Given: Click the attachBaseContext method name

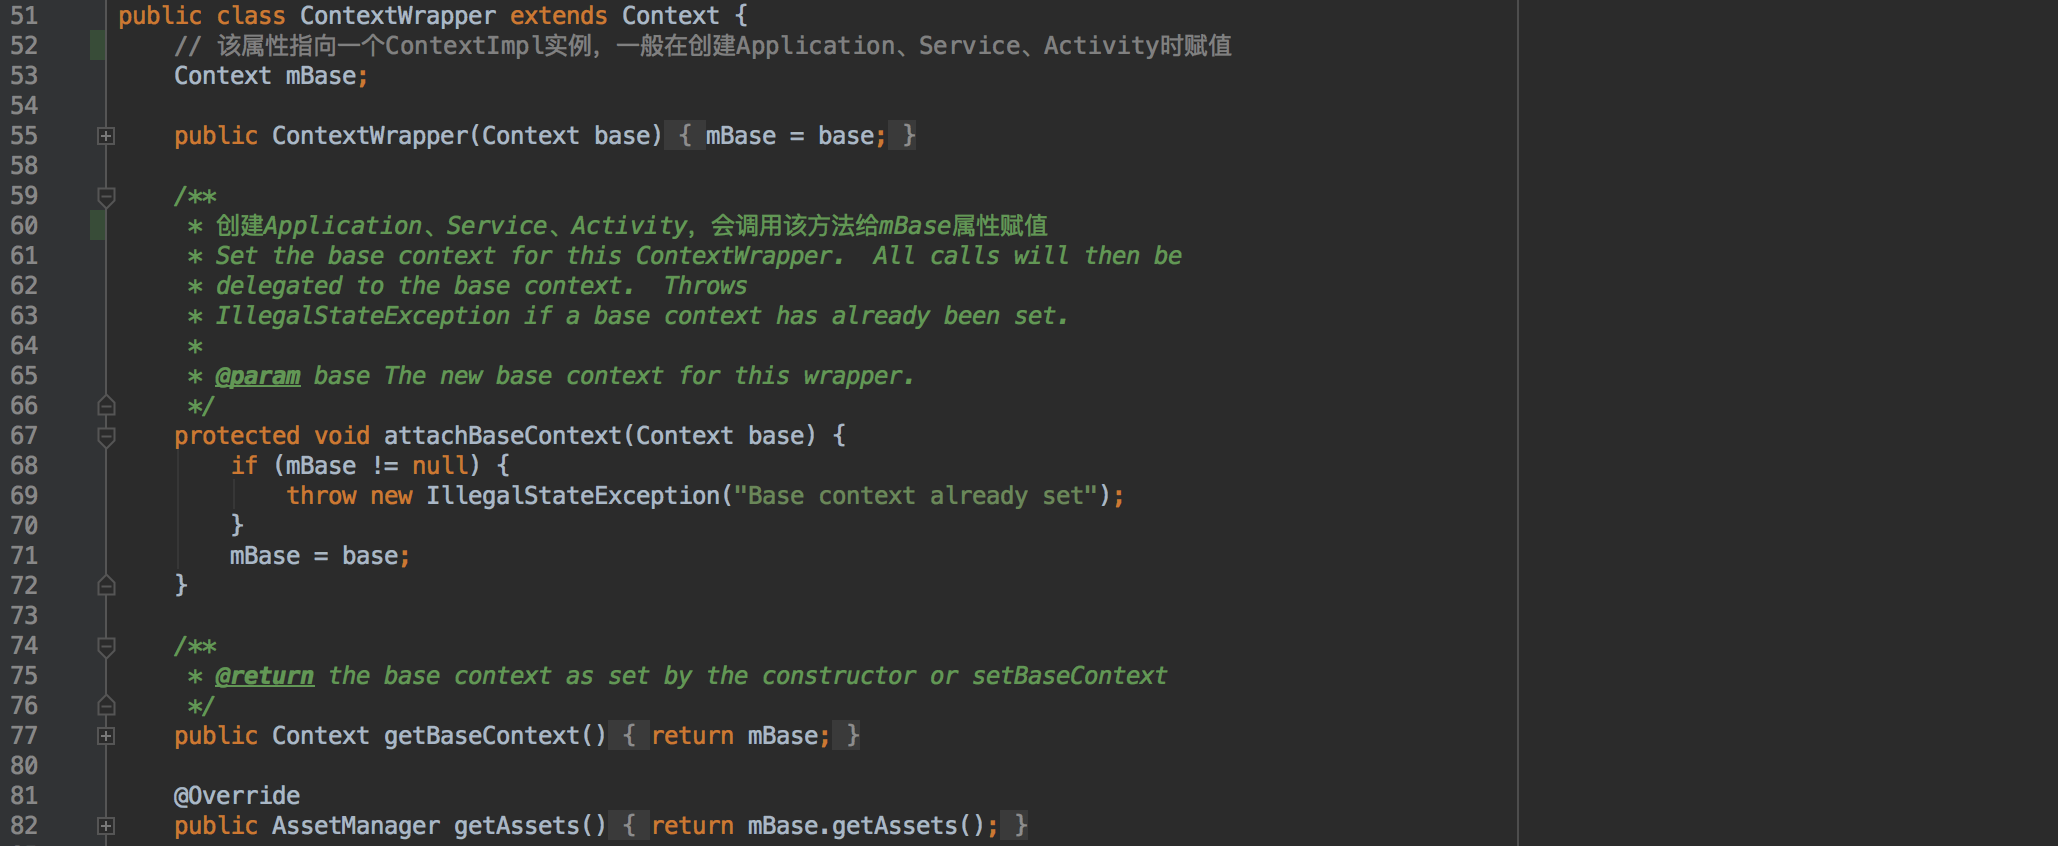Looking at the screenshot, I should click(502, 436).
